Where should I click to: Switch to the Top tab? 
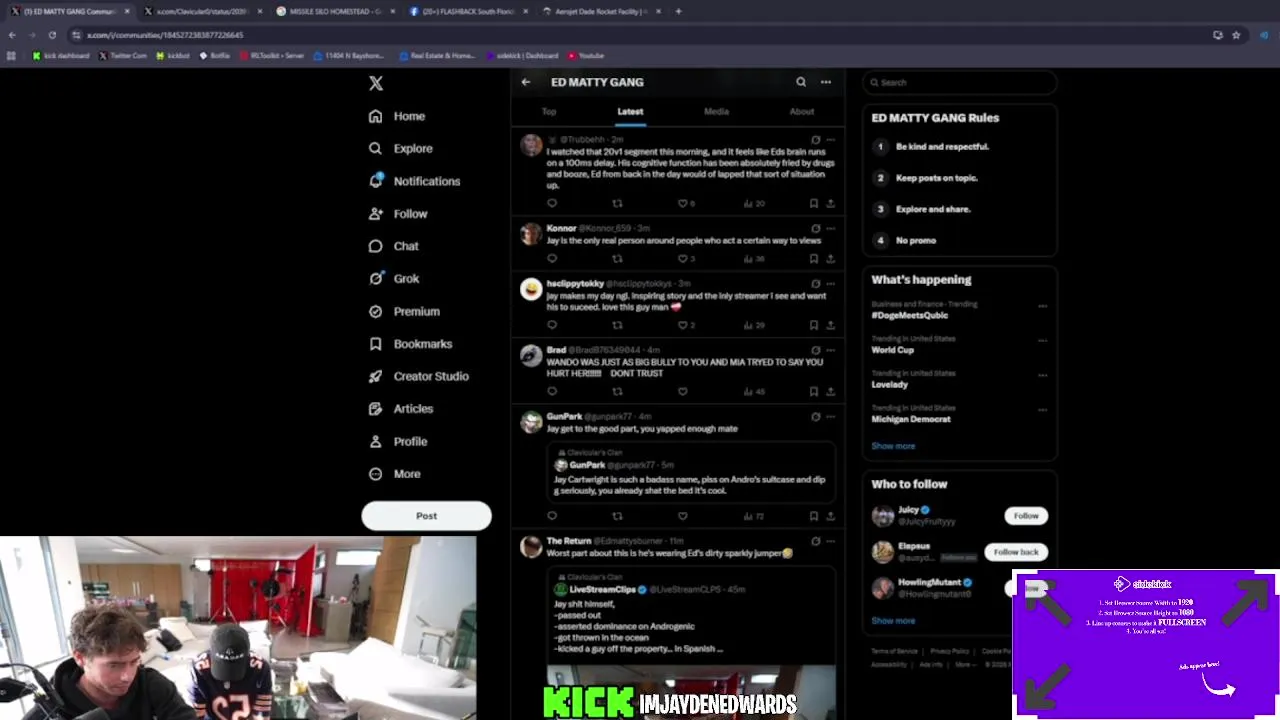pos(549,112)
